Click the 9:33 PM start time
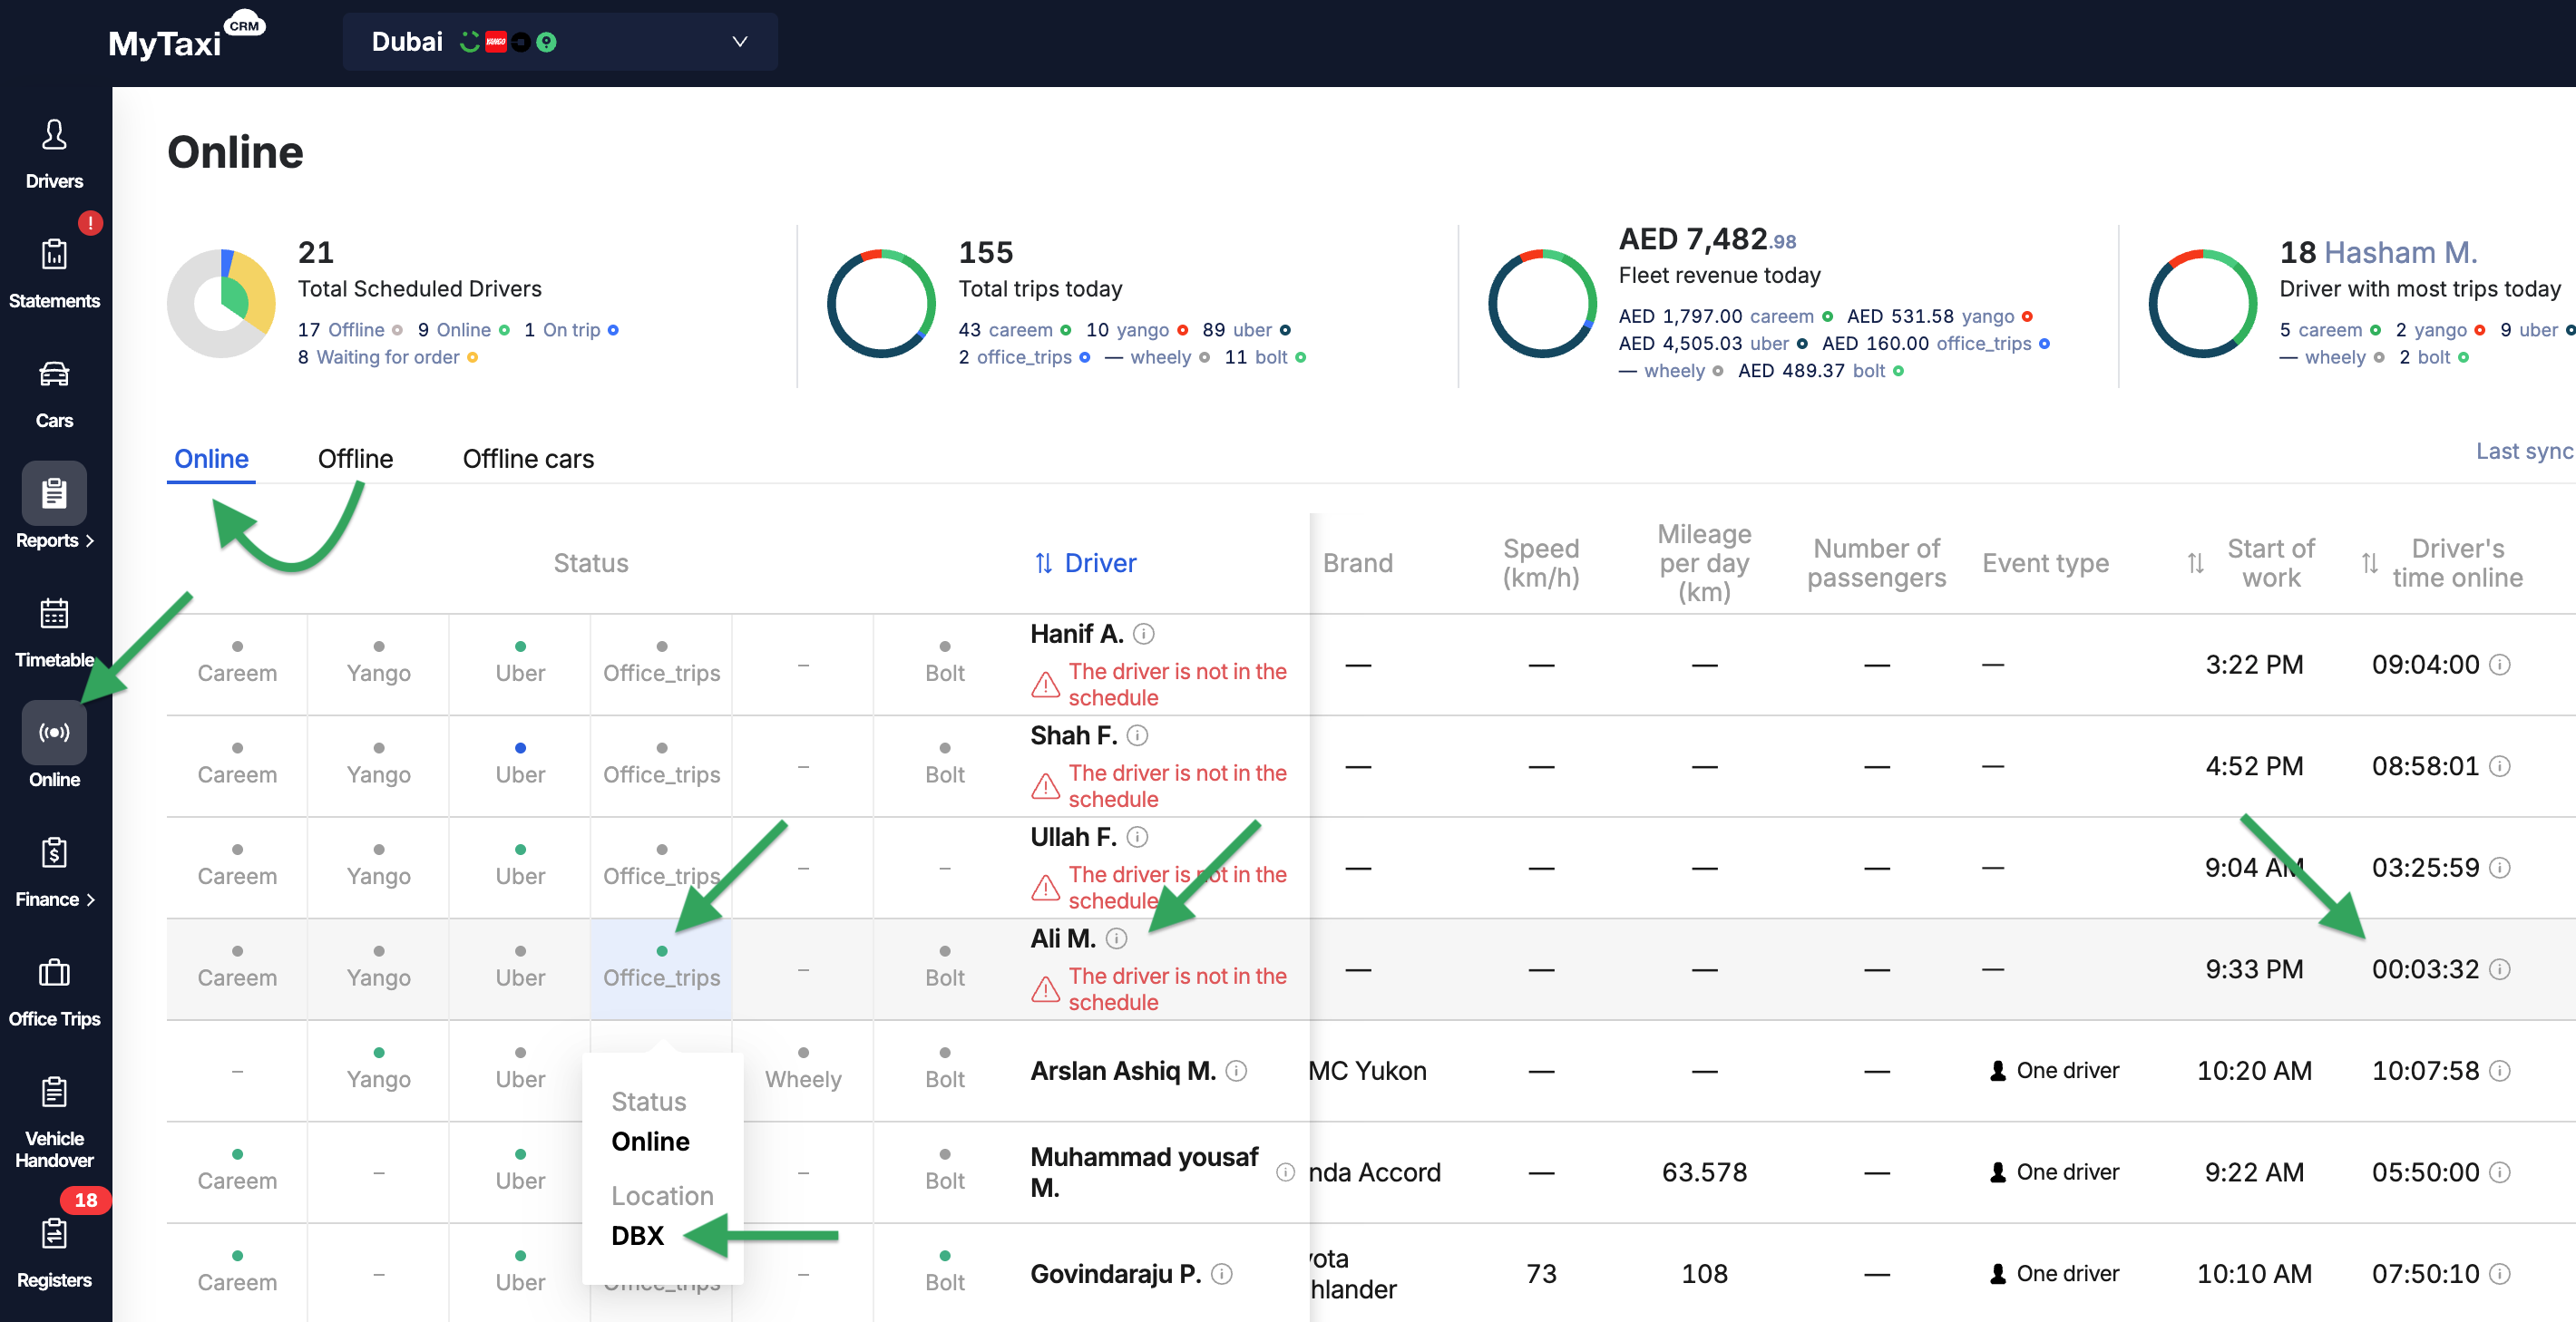Viewport: 2576px width, 1322px height. point(2254,969)
